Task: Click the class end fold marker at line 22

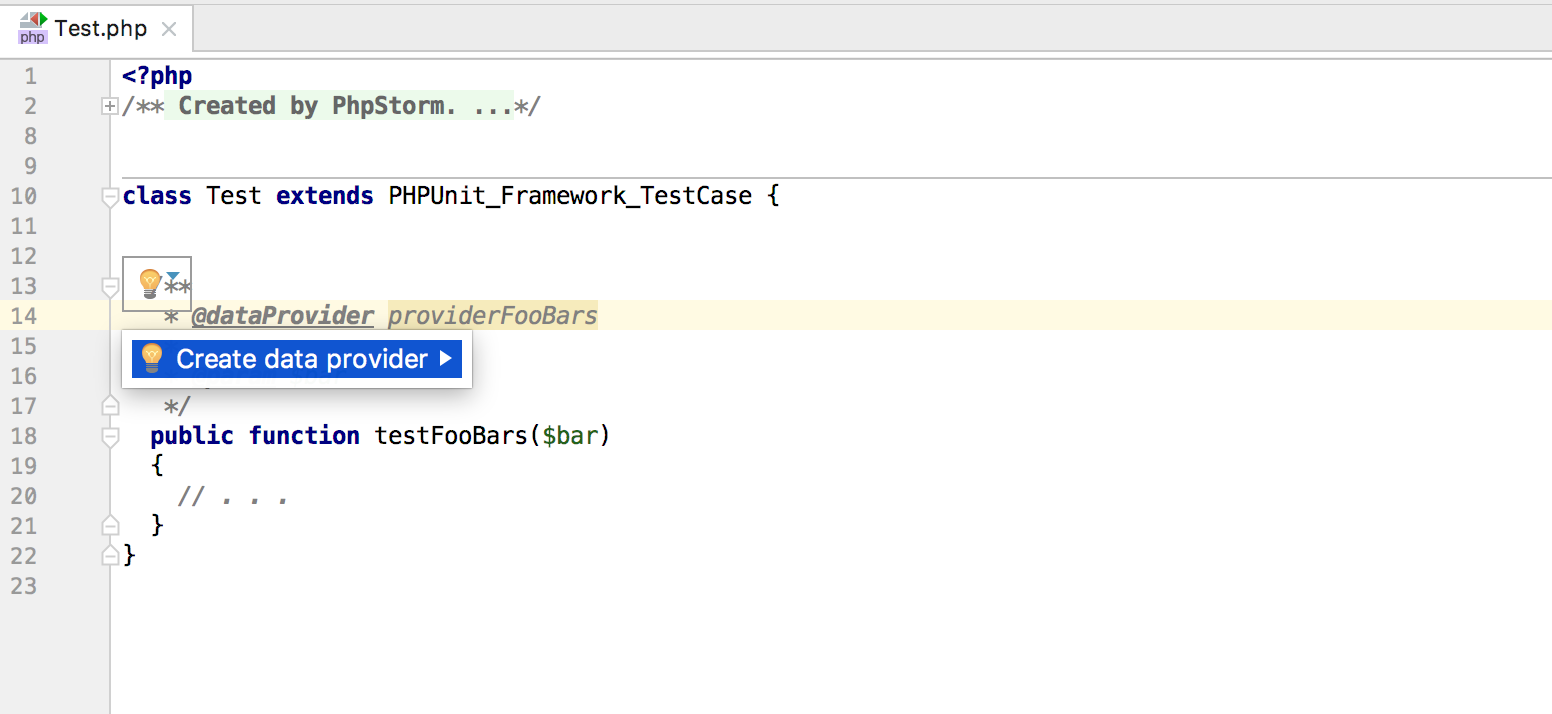Action: 110,555
